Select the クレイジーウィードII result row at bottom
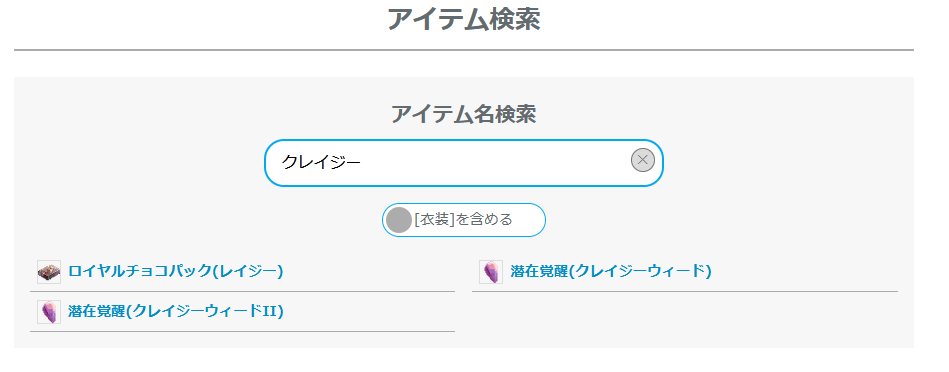 pyautogui.click(x=242, y=312)
